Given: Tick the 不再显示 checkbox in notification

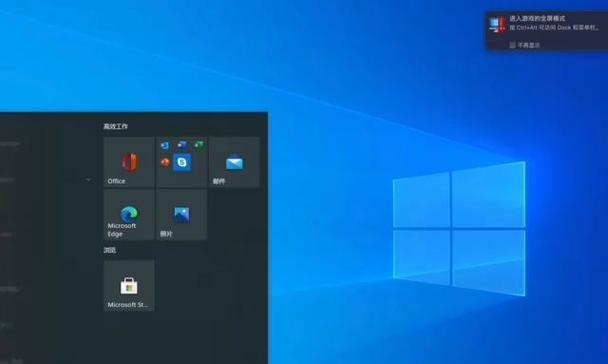Looking at the screenshot, I should 512,45.
